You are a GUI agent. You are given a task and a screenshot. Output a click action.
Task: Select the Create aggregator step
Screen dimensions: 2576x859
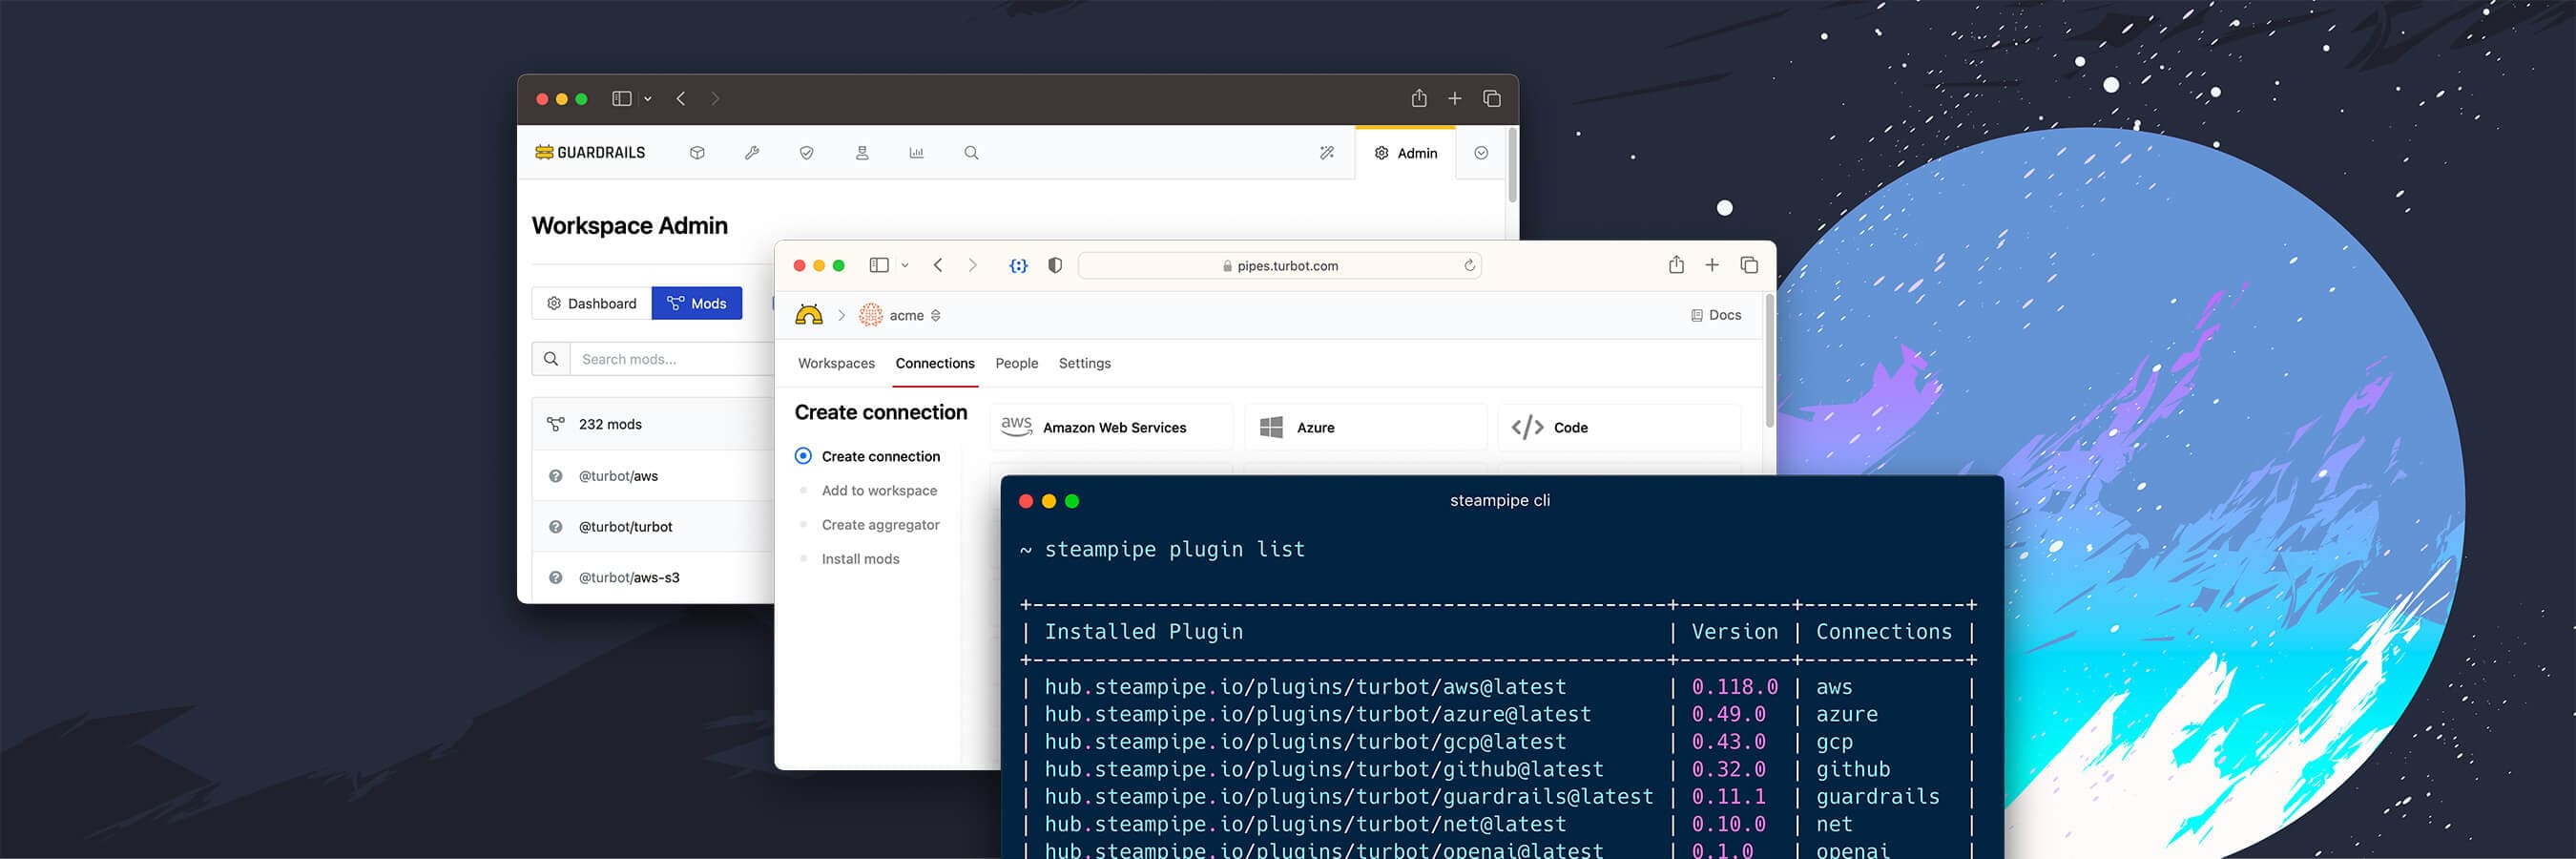coord(880,524)
